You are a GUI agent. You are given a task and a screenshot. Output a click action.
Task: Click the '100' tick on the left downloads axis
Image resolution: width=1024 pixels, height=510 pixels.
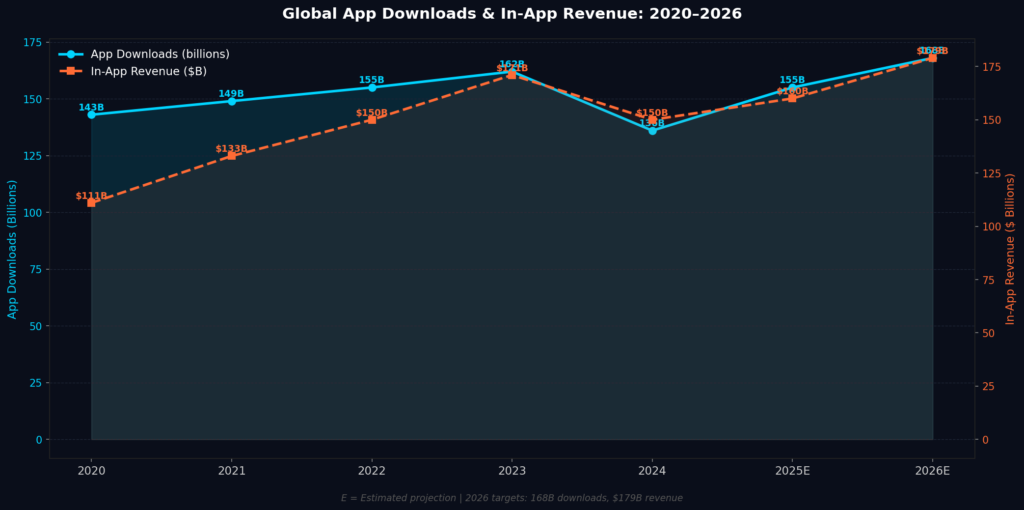(34, 213)
